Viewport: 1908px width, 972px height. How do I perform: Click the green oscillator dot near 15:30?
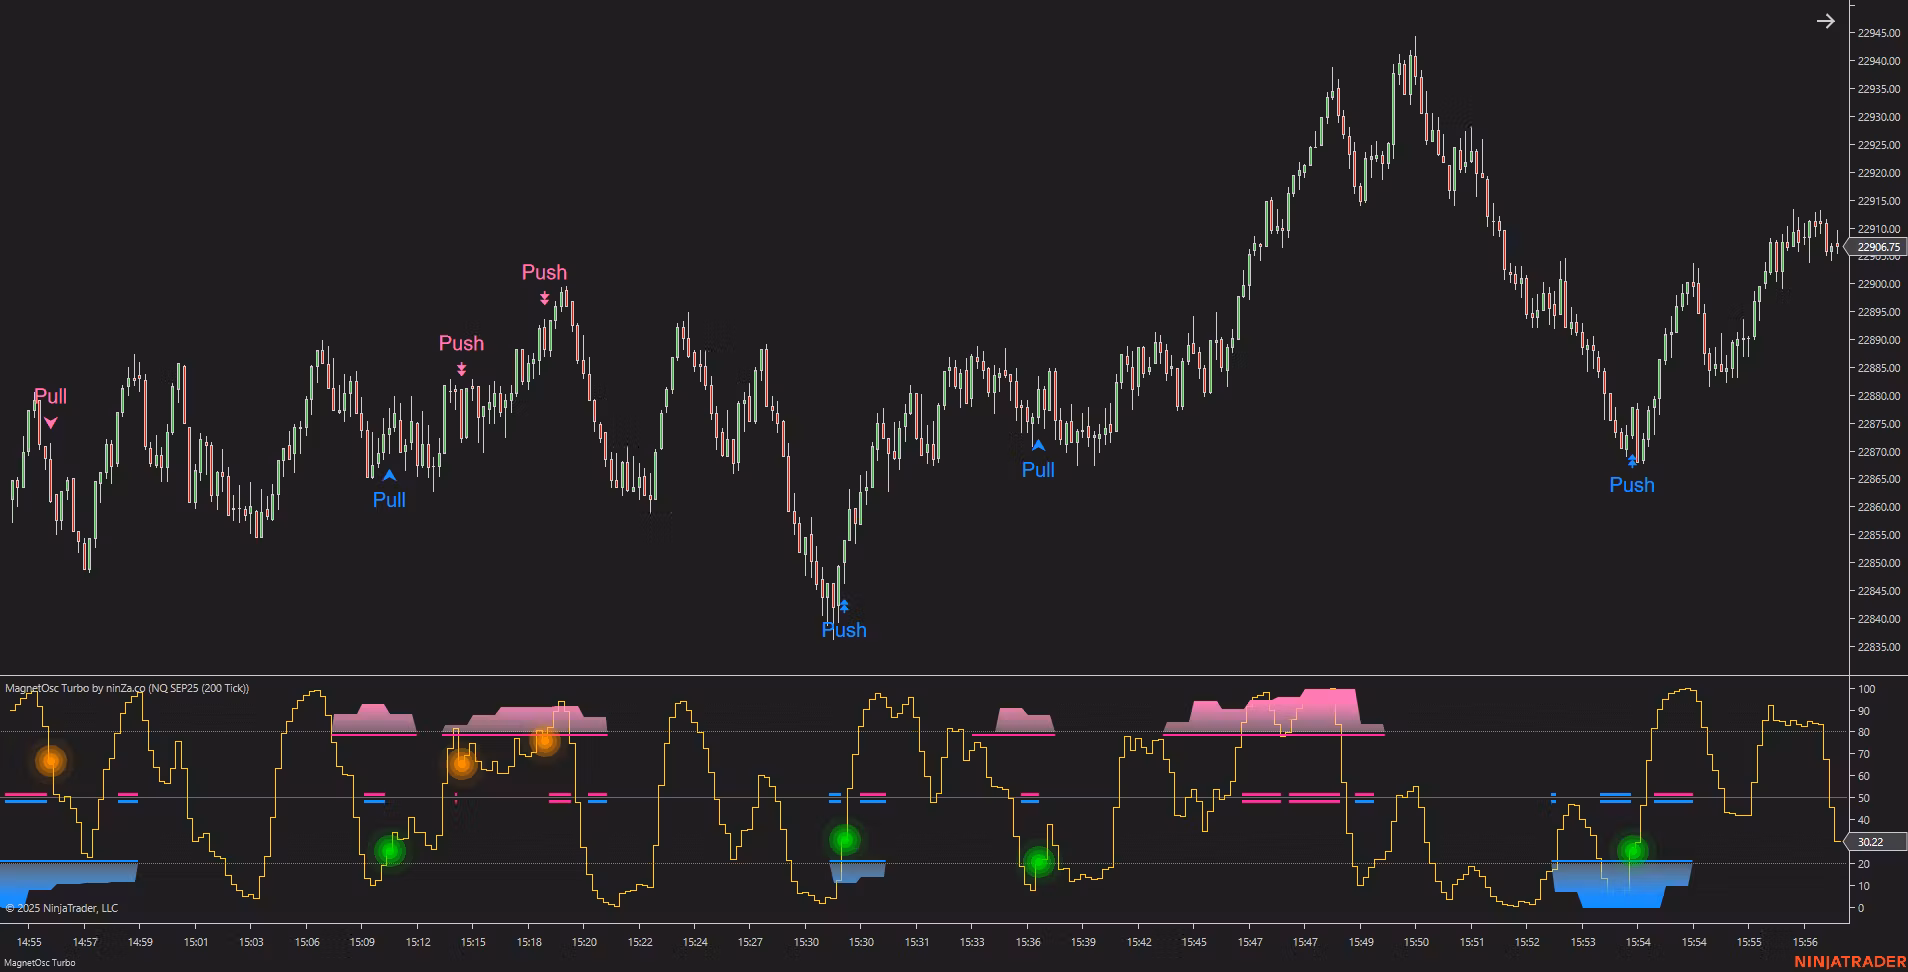[x=845, y=840]
